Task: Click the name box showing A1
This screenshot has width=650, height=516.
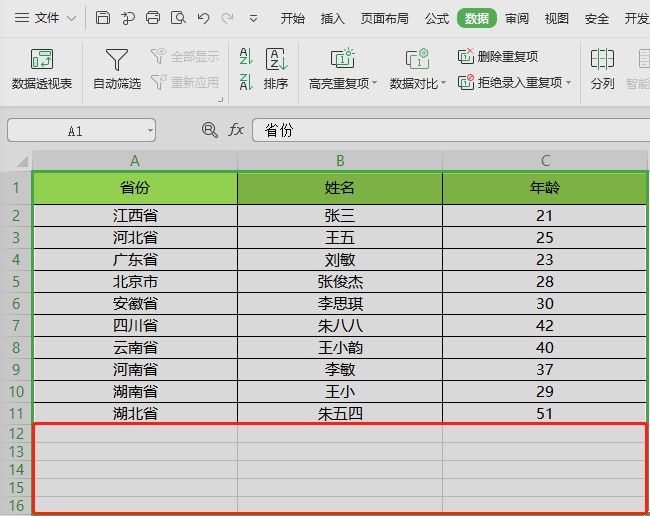Action: (x=75, y=131)
